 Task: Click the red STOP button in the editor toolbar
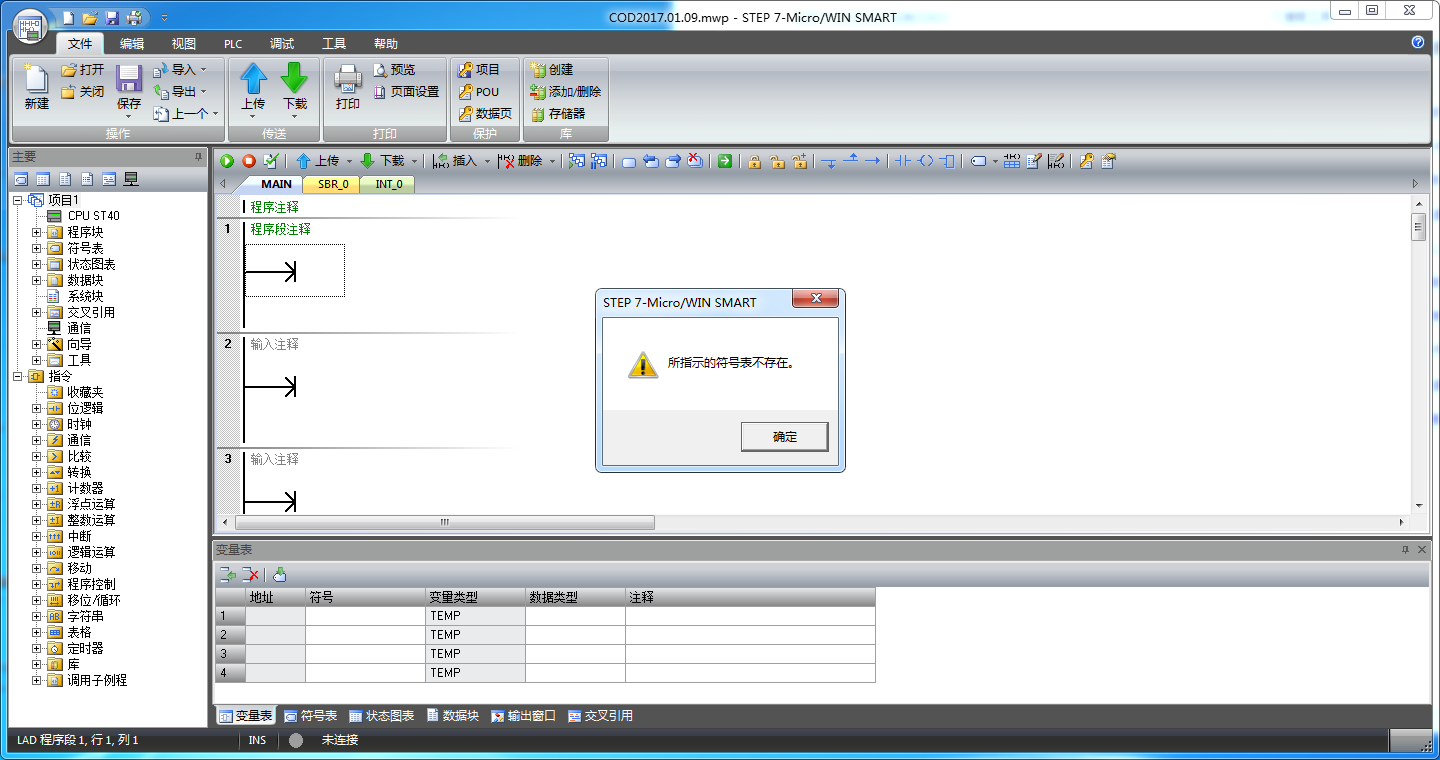pos(249,161)
